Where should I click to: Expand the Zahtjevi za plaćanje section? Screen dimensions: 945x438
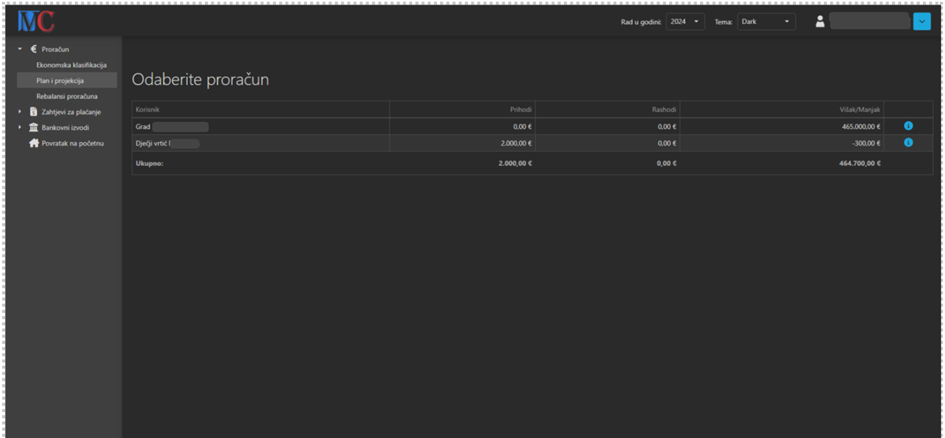[x=20, y=112]
